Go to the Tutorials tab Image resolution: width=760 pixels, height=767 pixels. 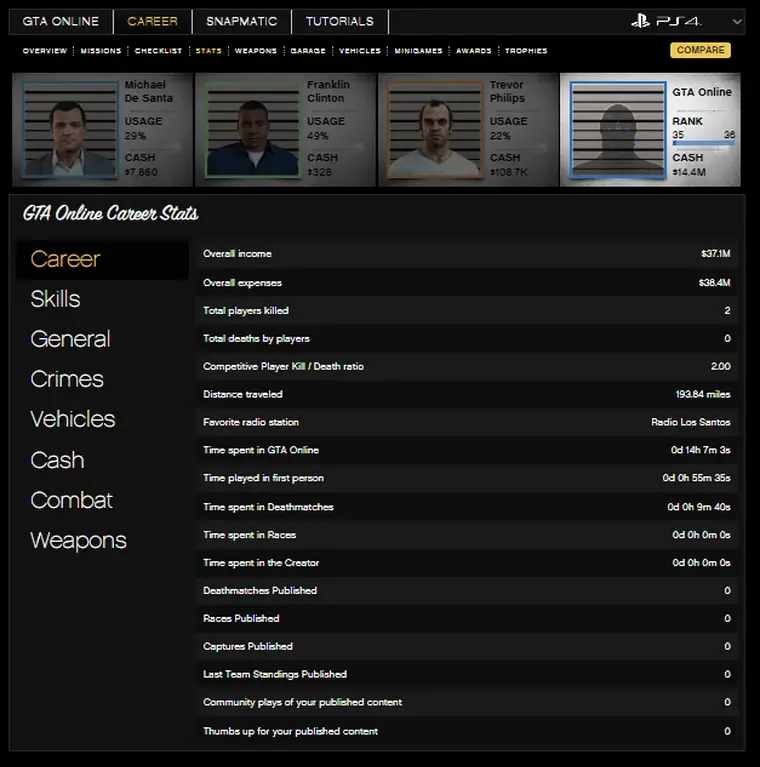pos(340,22)
